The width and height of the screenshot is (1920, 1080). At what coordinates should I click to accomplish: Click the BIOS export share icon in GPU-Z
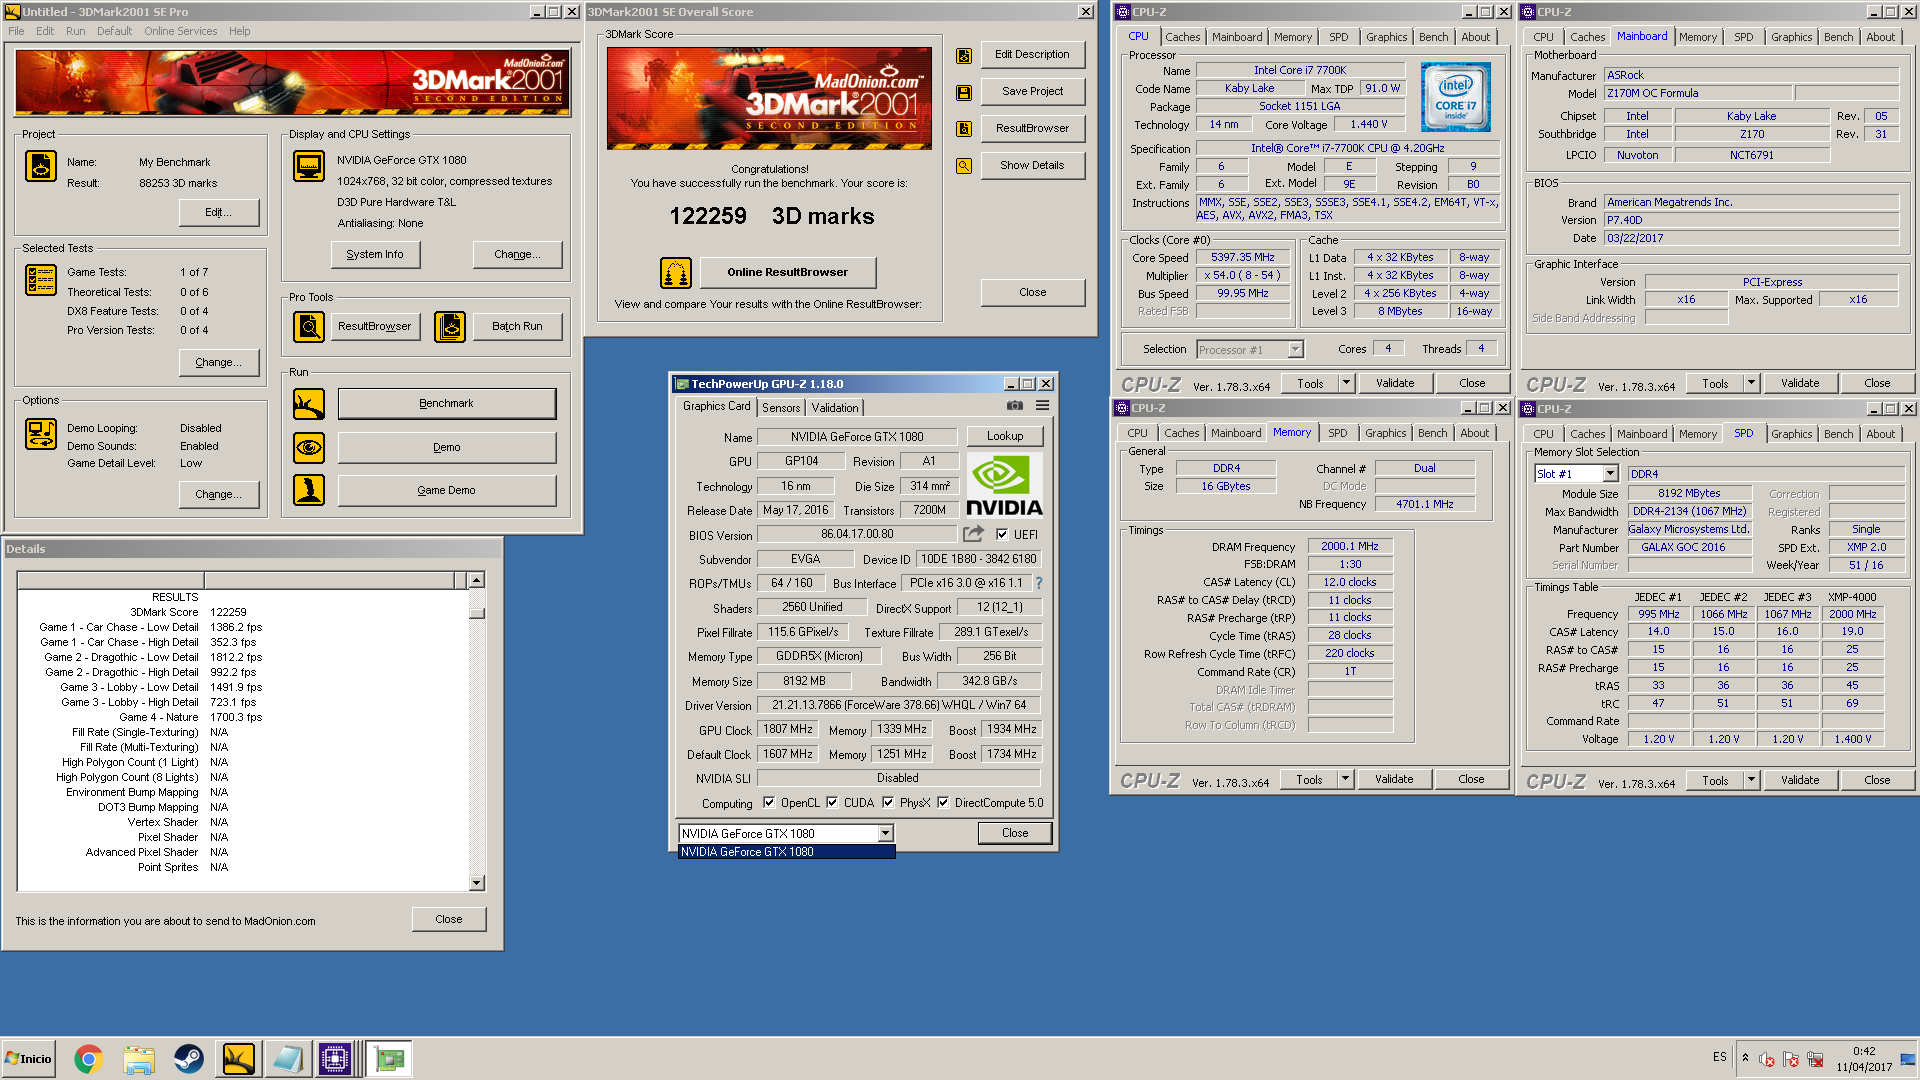coord(973,534)
